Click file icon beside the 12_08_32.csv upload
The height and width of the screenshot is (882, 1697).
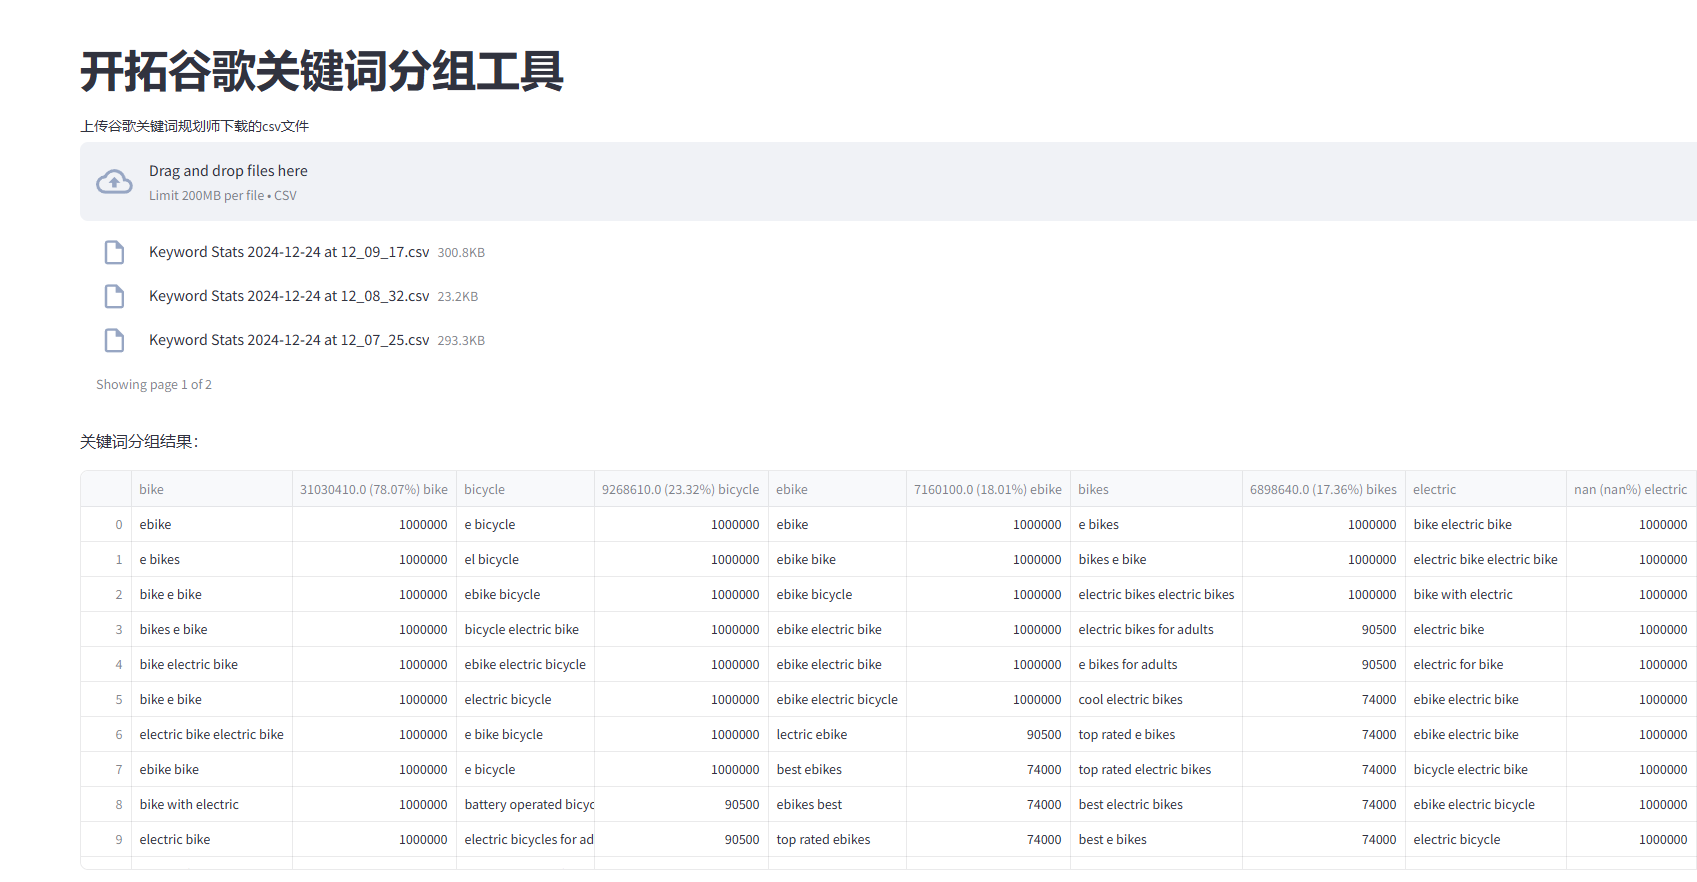(x=115, y=296)
